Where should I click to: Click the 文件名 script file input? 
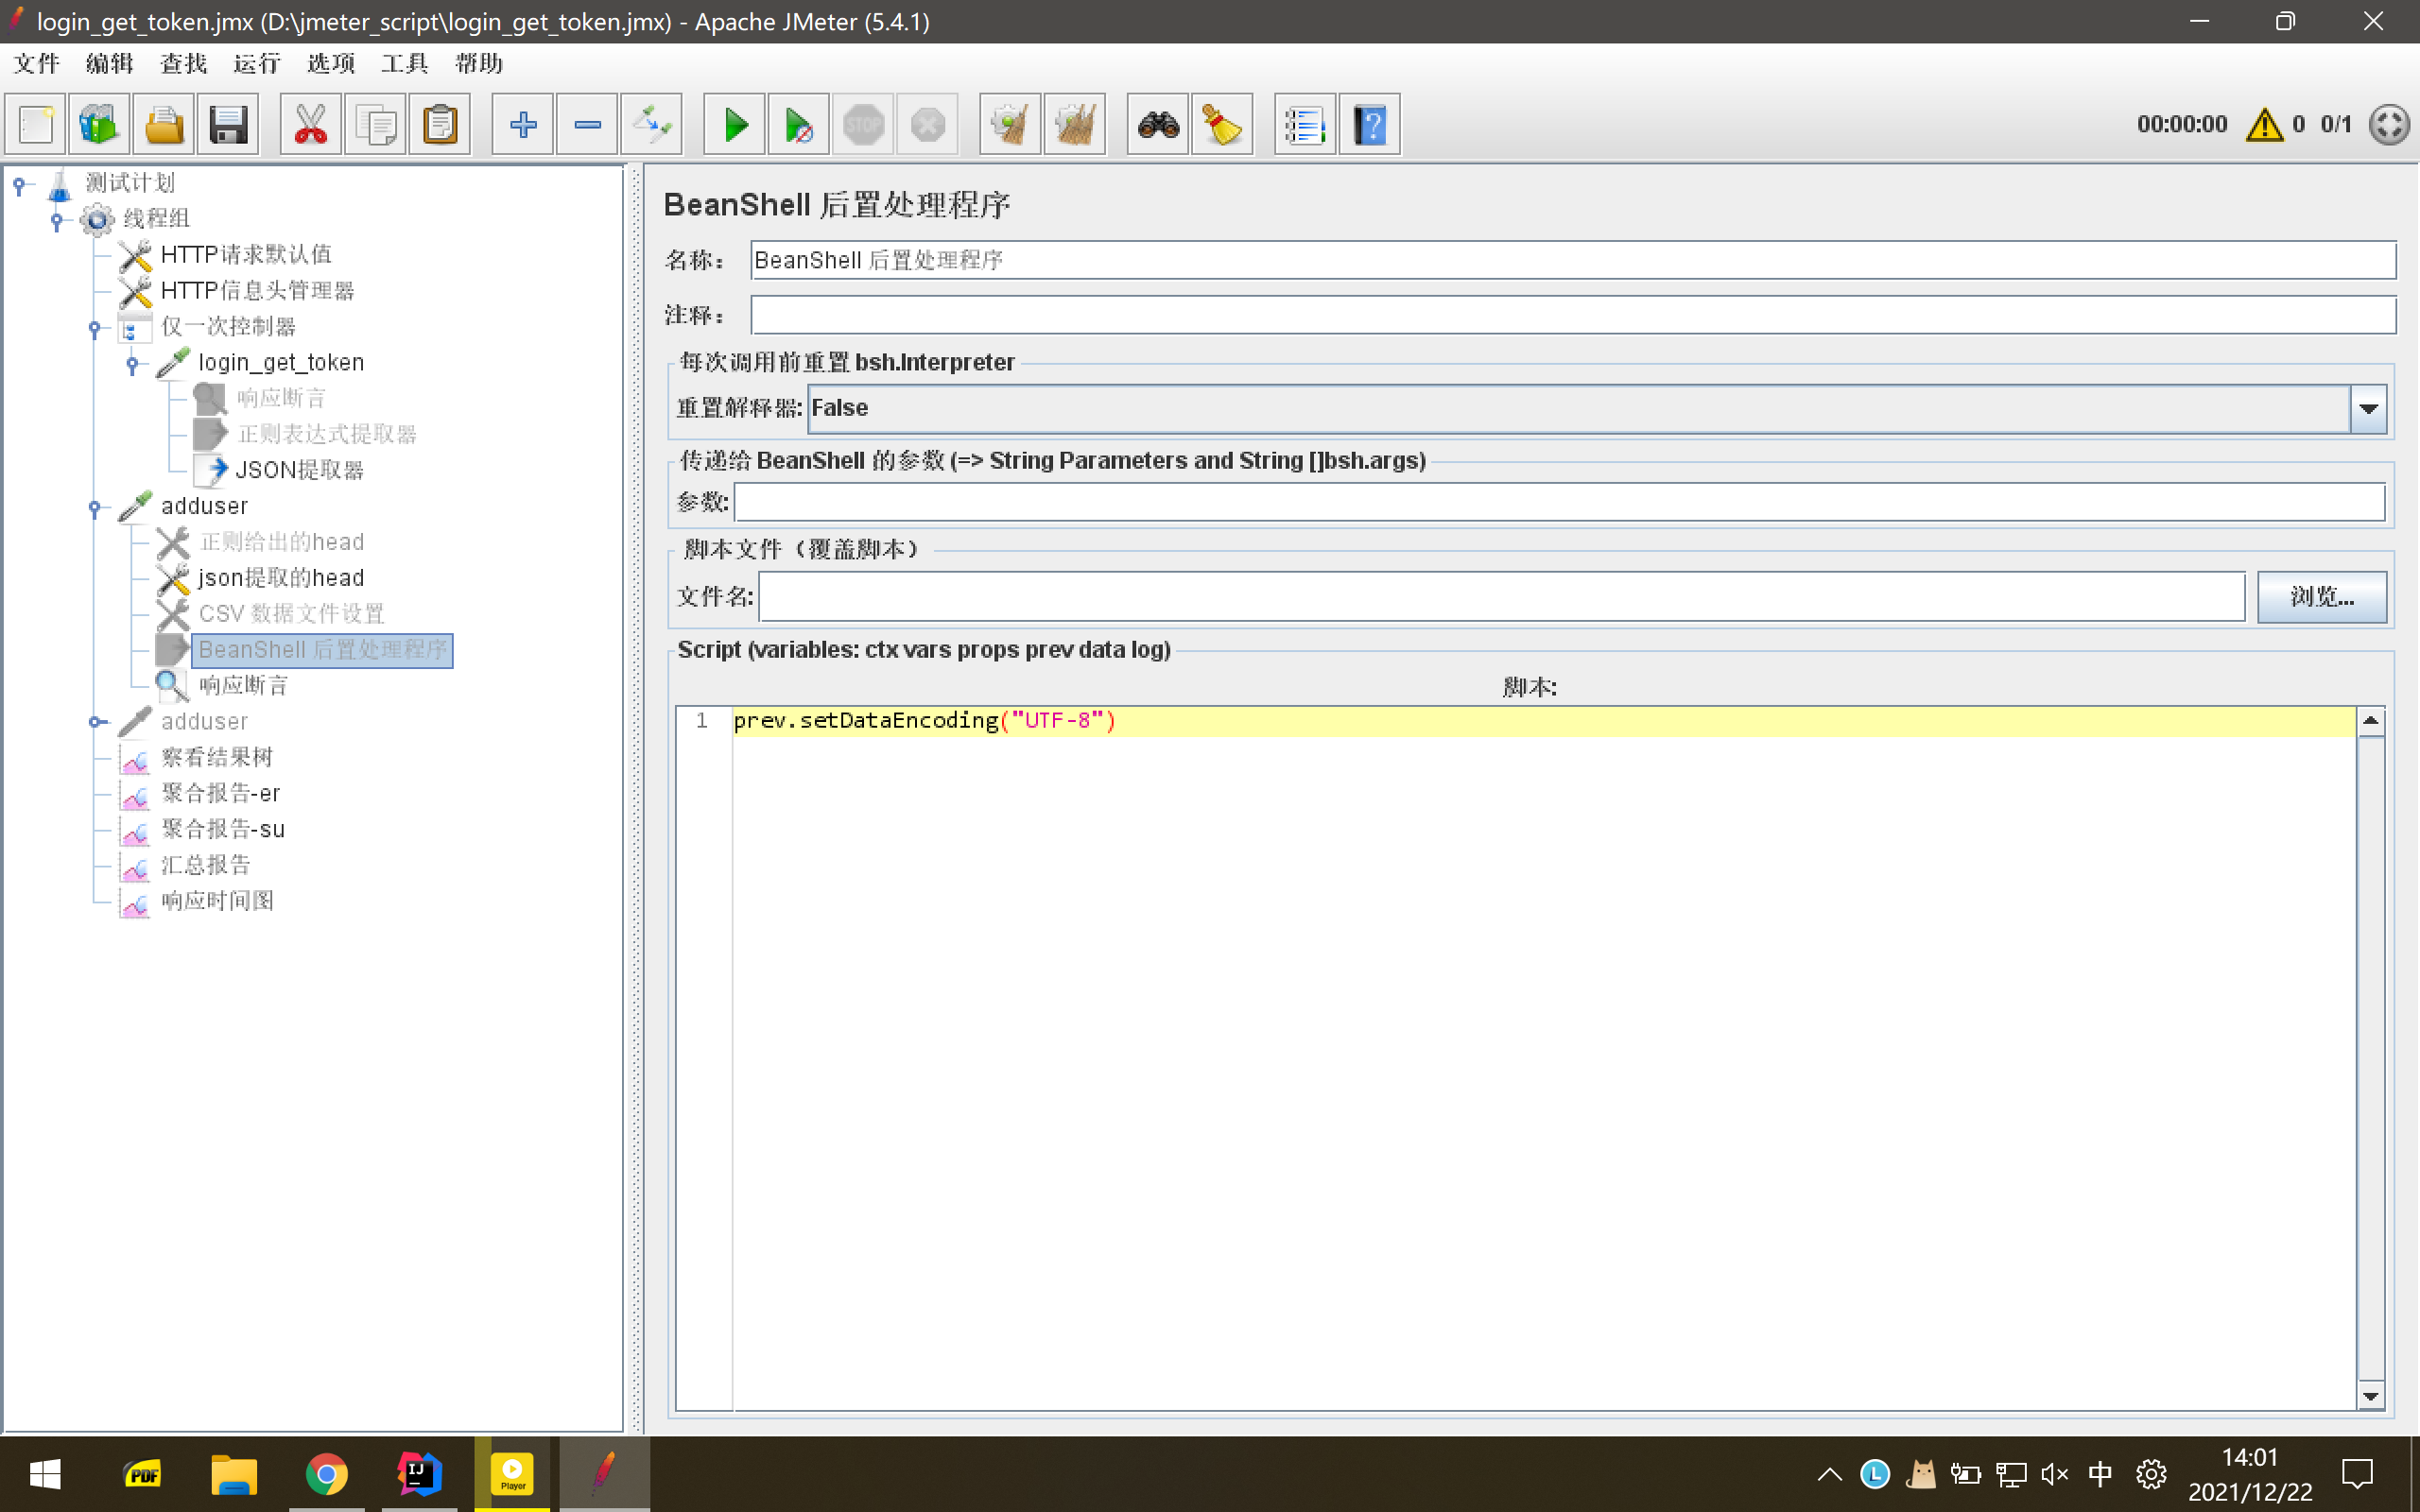pyautogui.click(x=1501, y=597)
